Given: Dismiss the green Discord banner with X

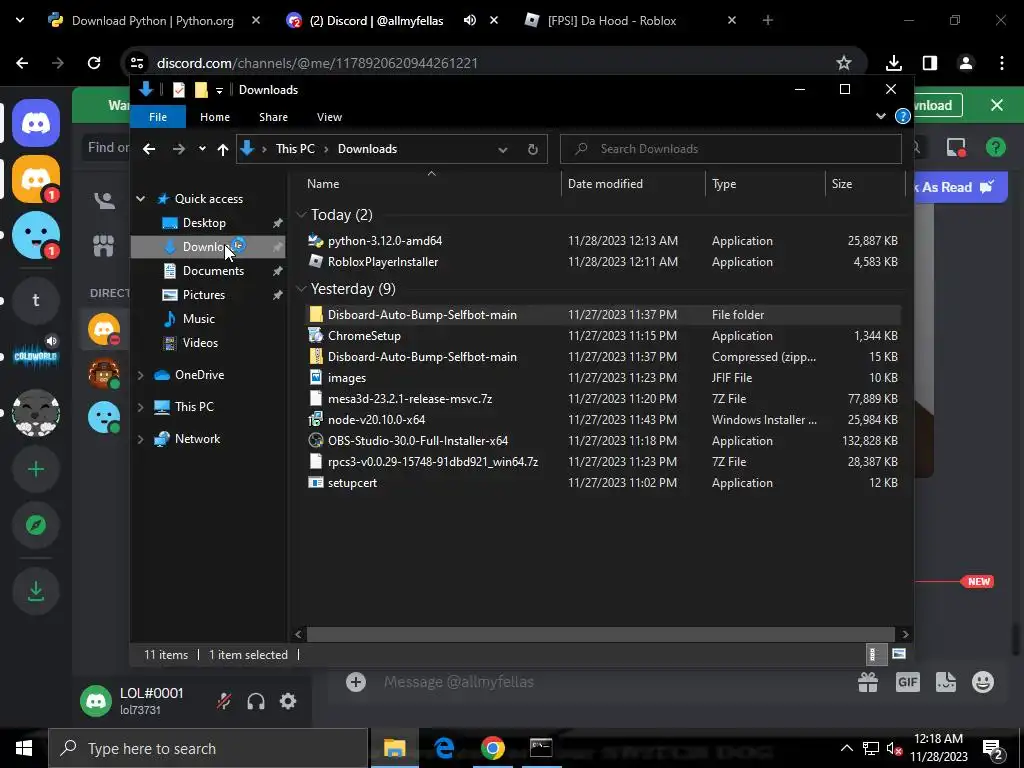Looking at the screenshot, I should pyautogui.click(x=997, y=105).
